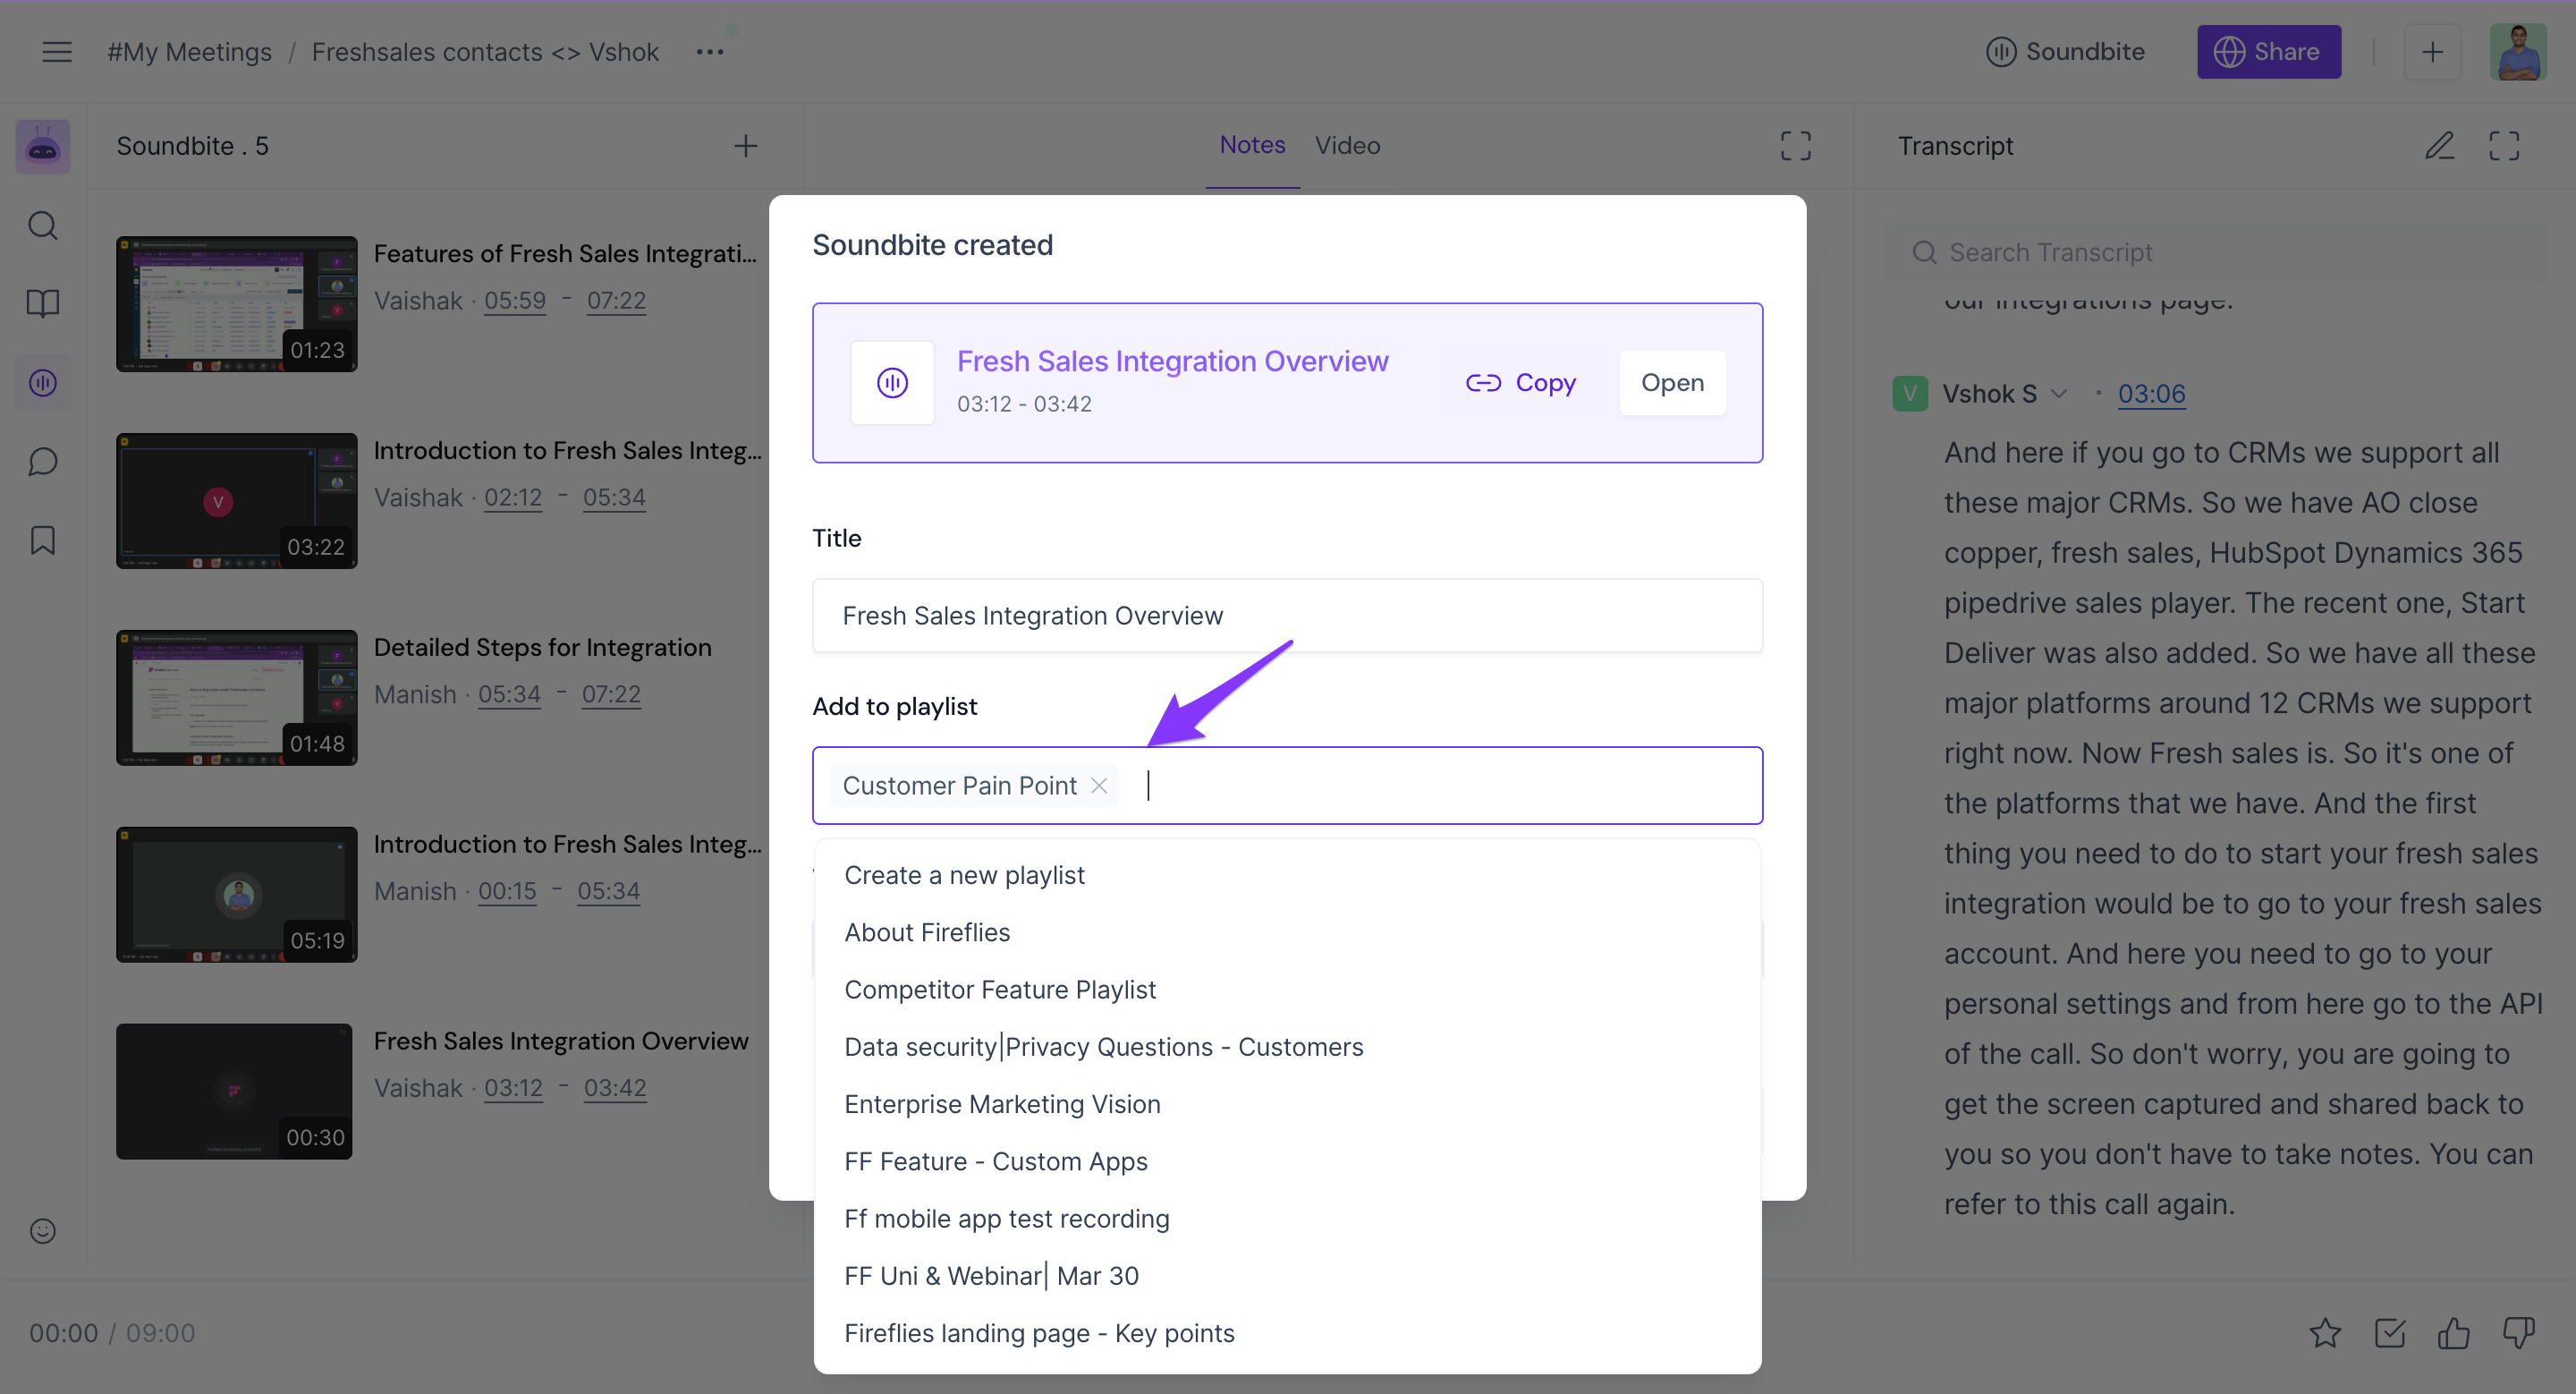Click the Fireflies bot icon in sidebar
The width and height of the screenshot is (2576, 1394).
click(x=43, y=147)
